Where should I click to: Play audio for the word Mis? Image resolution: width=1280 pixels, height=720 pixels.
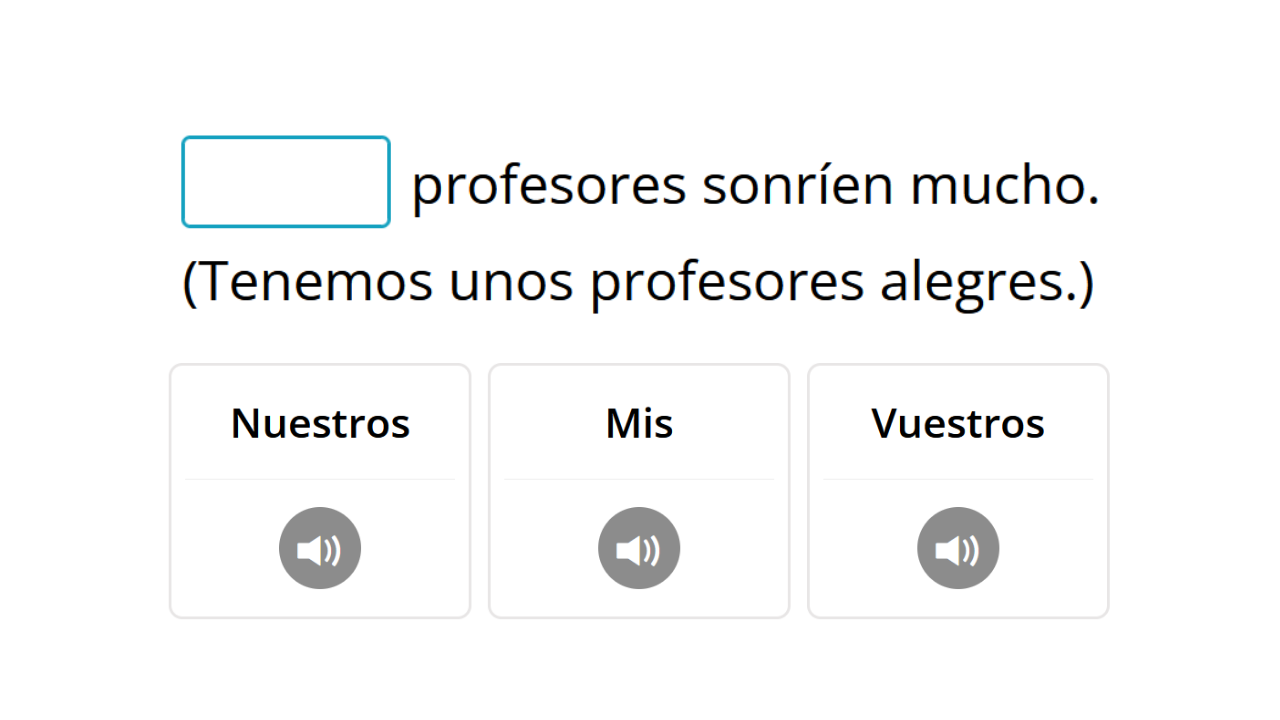pyautogui.click(x=639, y=548)
